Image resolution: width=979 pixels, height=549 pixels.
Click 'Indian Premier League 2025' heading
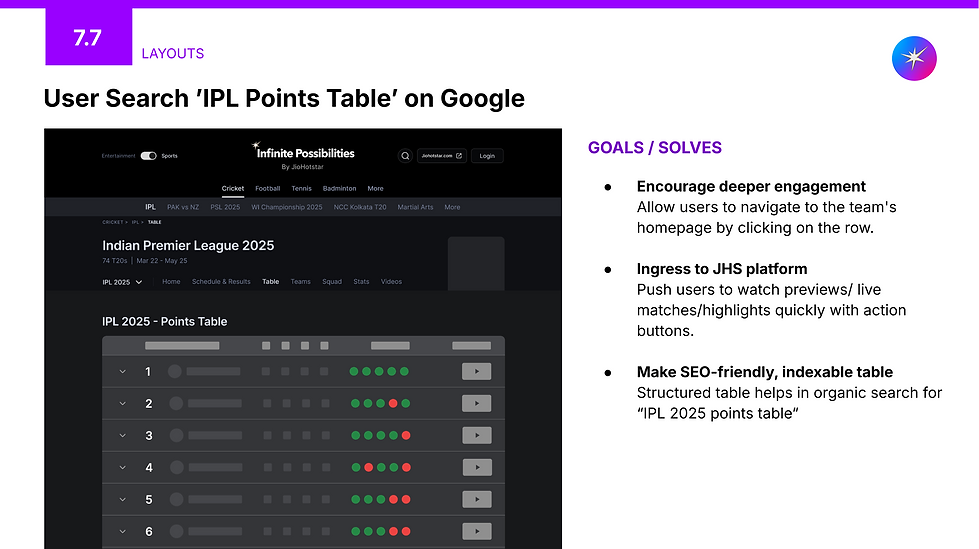click(x=188, y=245)
